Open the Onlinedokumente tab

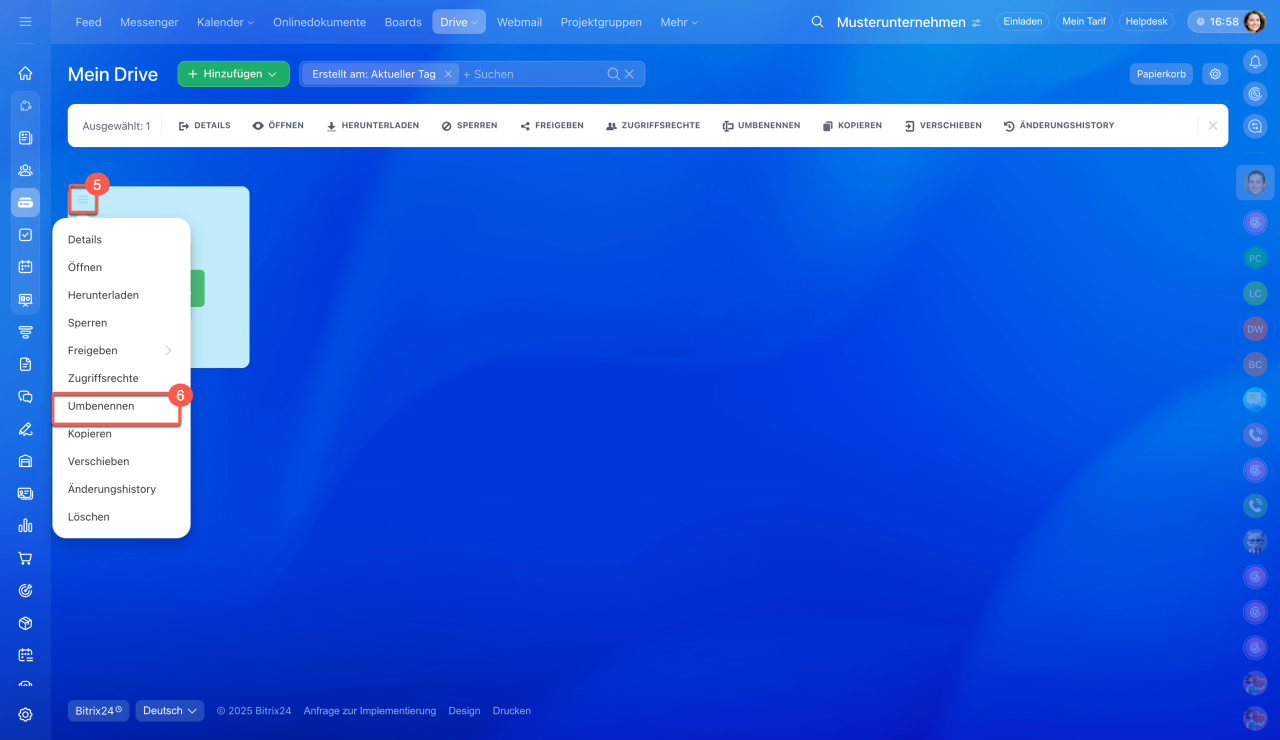[x=319, y=22]
